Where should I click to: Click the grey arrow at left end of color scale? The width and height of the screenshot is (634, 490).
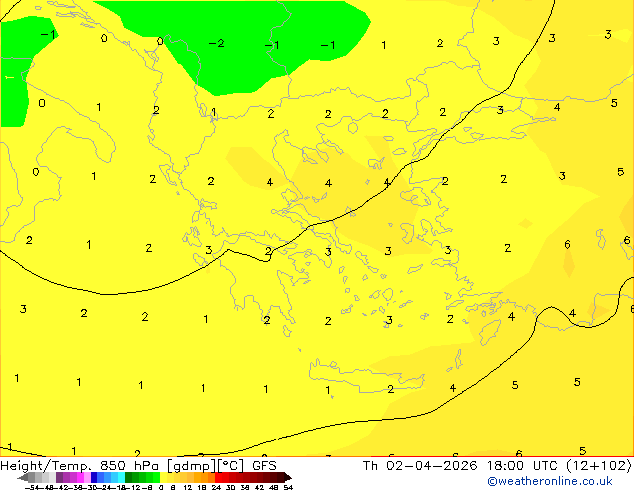pos(23,477)
